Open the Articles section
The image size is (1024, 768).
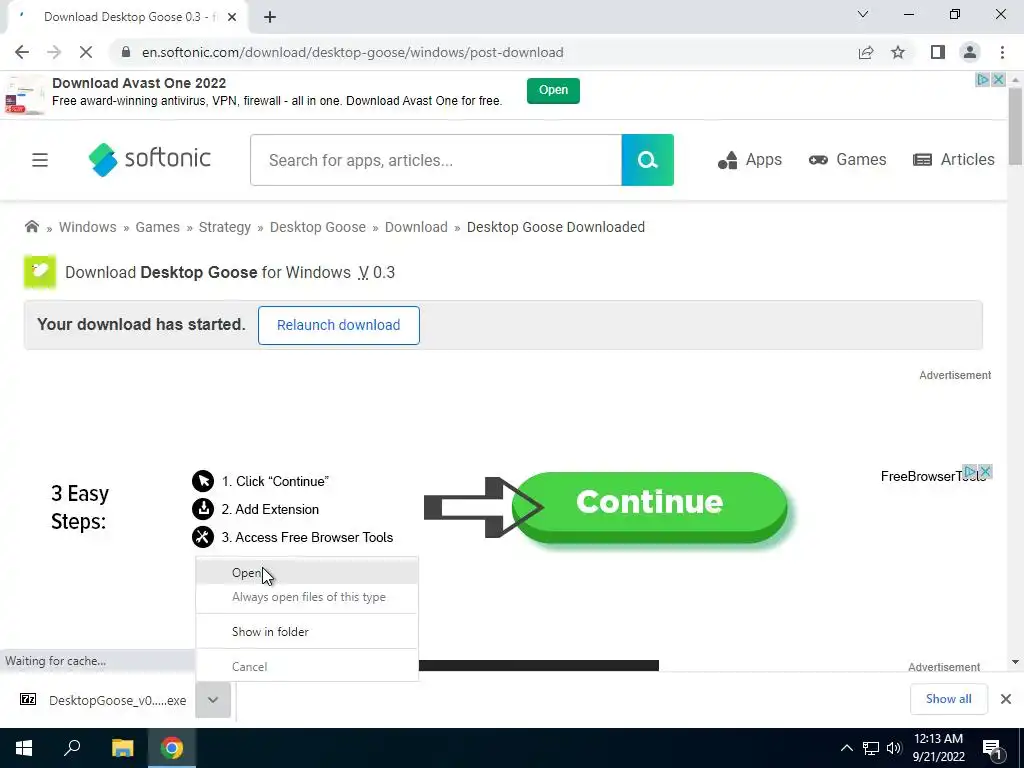click(x=953, y=160)
